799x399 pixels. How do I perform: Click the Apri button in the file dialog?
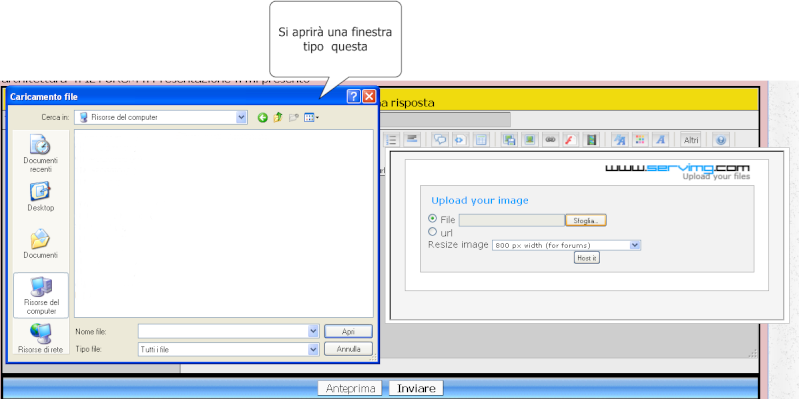click(x=348, y=331)
